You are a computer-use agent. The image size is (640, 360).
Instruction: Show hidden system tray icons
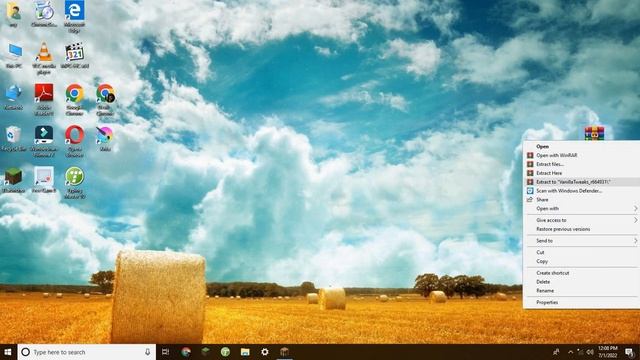coord(571,352)
